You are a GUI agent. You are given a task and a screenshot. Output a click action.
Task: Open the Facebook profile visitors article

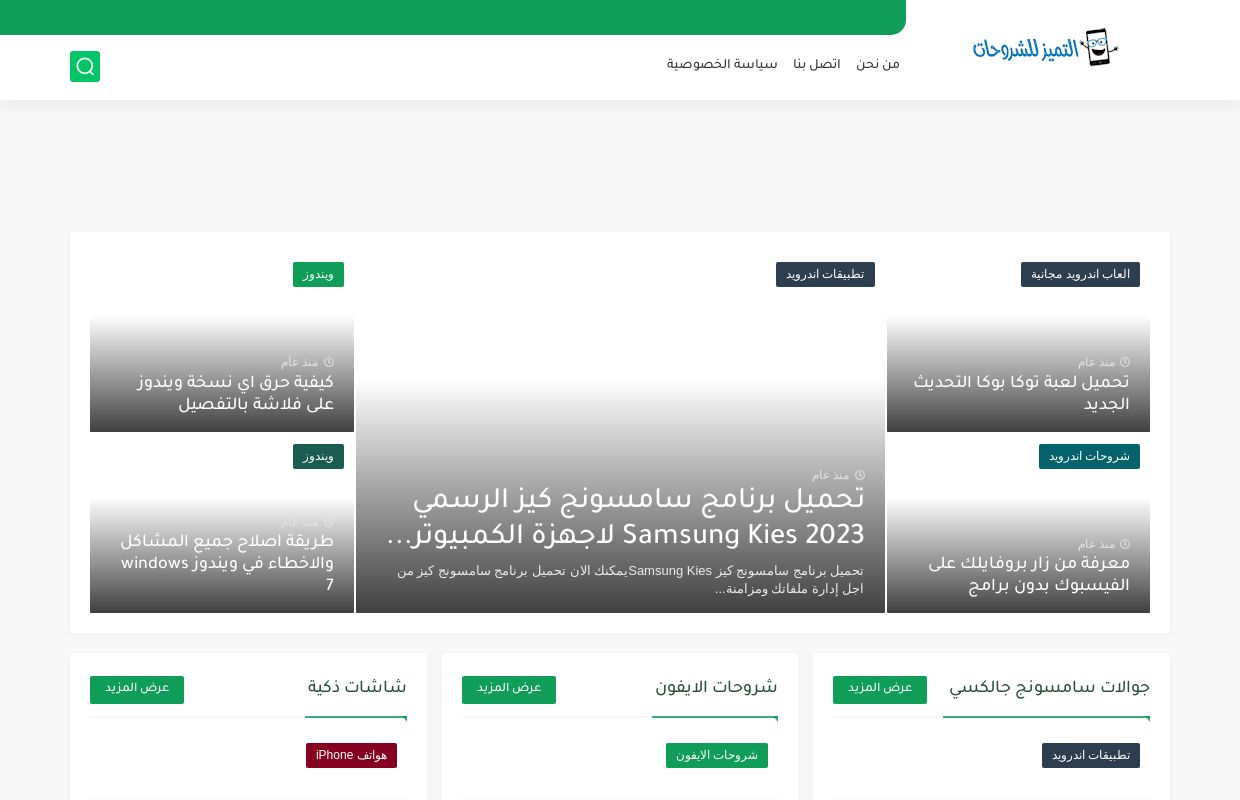pos(1029,574)
